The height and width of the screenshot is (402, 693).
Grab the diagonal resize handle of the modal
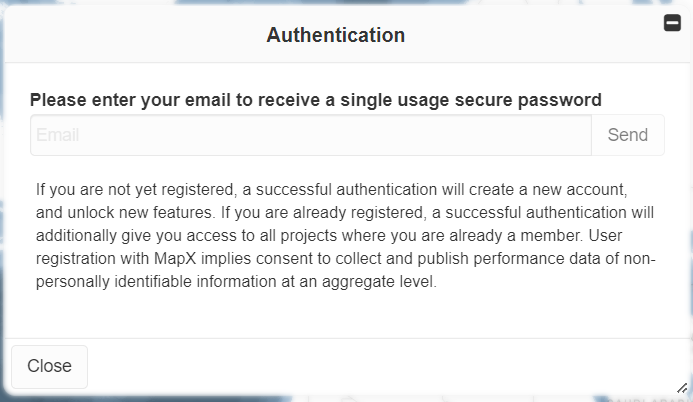point(681,387)
